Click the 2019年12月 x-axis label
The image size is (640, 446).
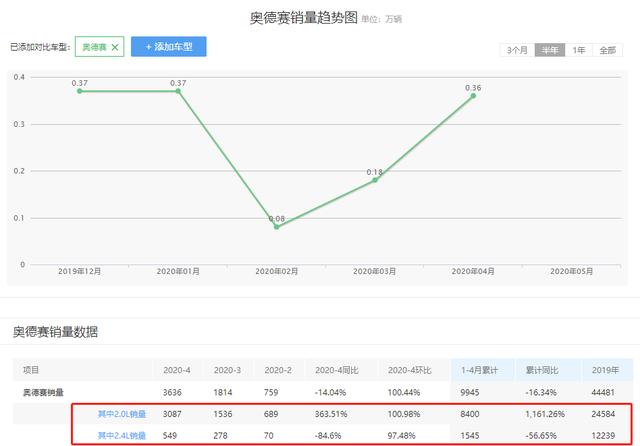pyautogui.click(x=80, y=271)
